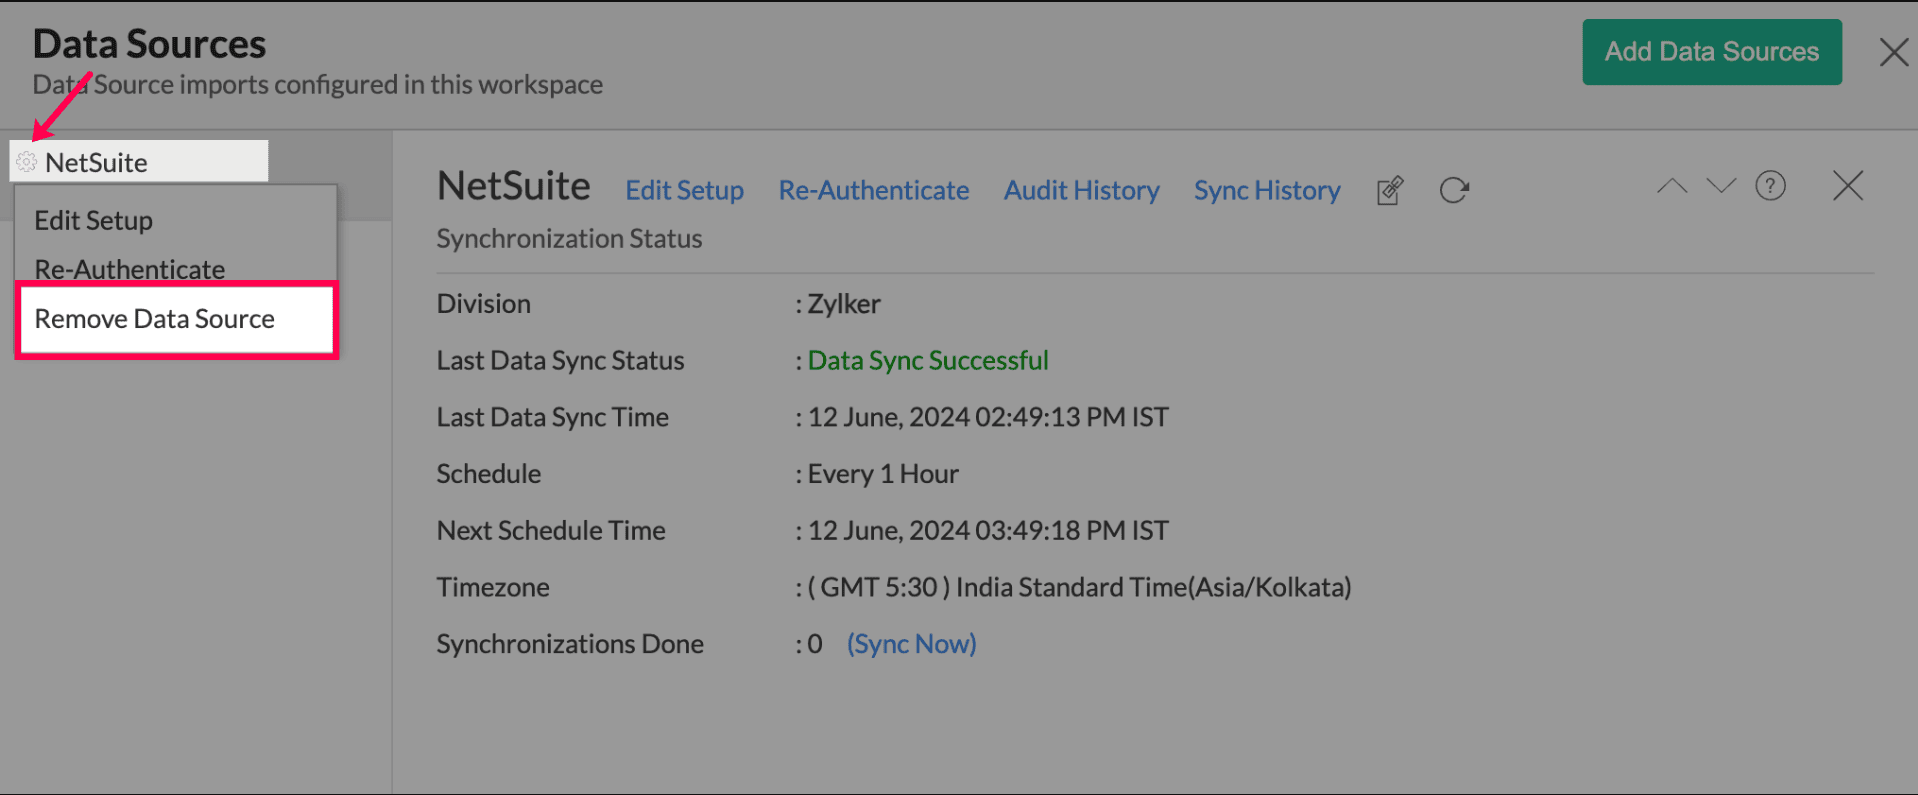Screen dimensions: 1918x795
Task: Open the Edit Setup link in header
Action: [x=684, y=190]
